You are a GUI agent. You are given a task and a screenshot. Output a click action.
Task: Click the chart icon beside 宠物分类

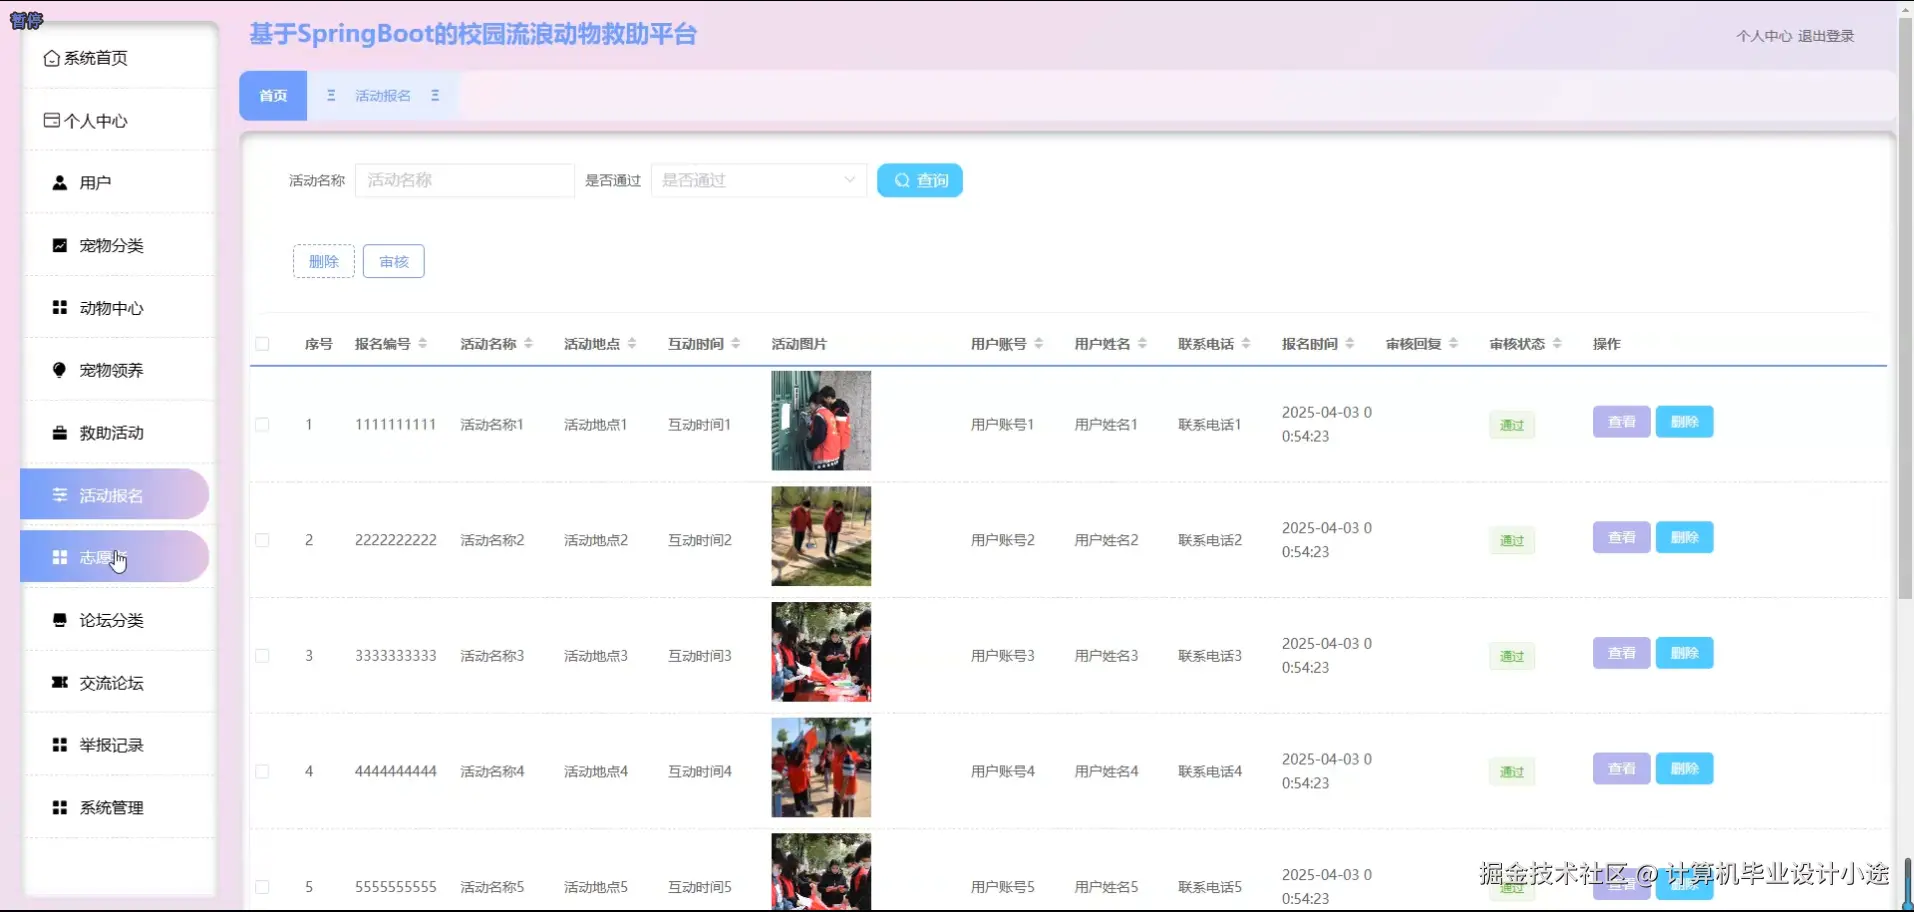(x=60, y=245)
